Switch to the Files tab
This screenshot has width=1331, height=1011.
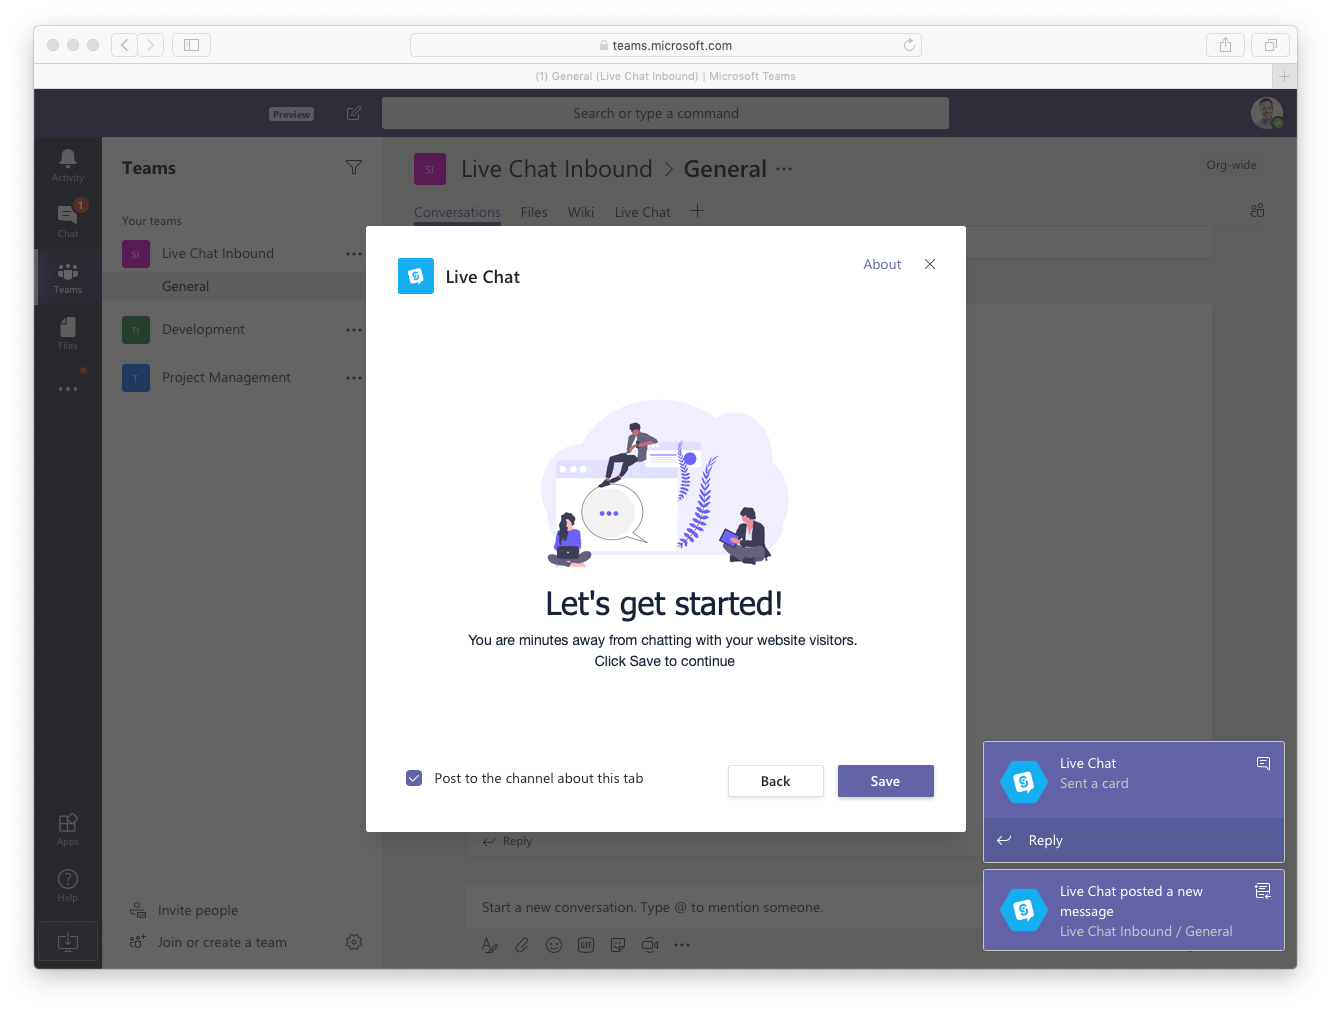534,212
